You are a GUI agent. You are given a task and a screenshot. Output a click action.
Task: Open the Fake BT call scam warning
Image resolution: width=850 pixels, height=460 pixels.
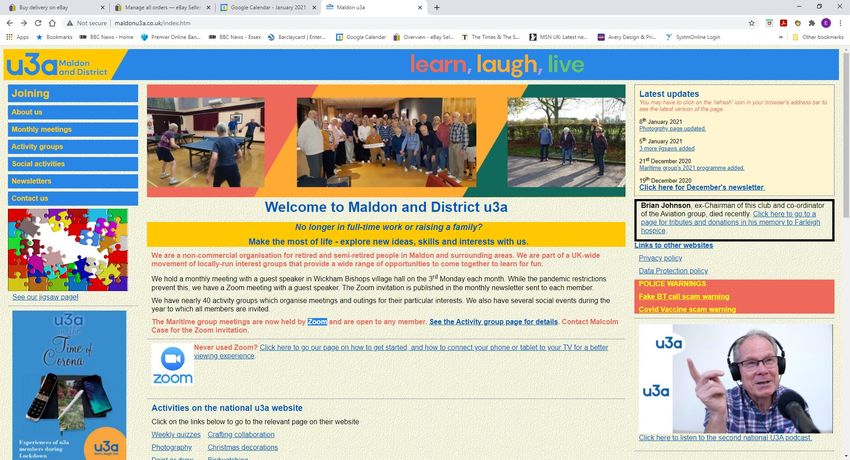tap(684, 297)
